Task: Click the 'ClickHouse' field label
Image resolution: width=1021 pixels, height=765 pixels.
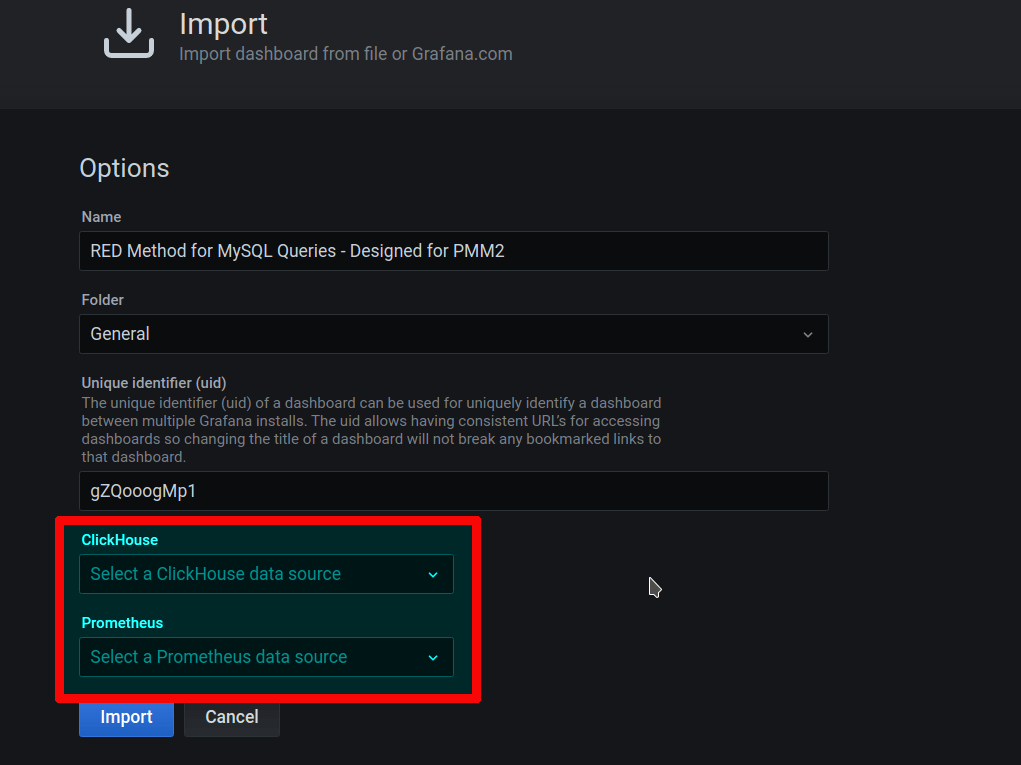Action: pyautogui.click(x=119, y=540)
